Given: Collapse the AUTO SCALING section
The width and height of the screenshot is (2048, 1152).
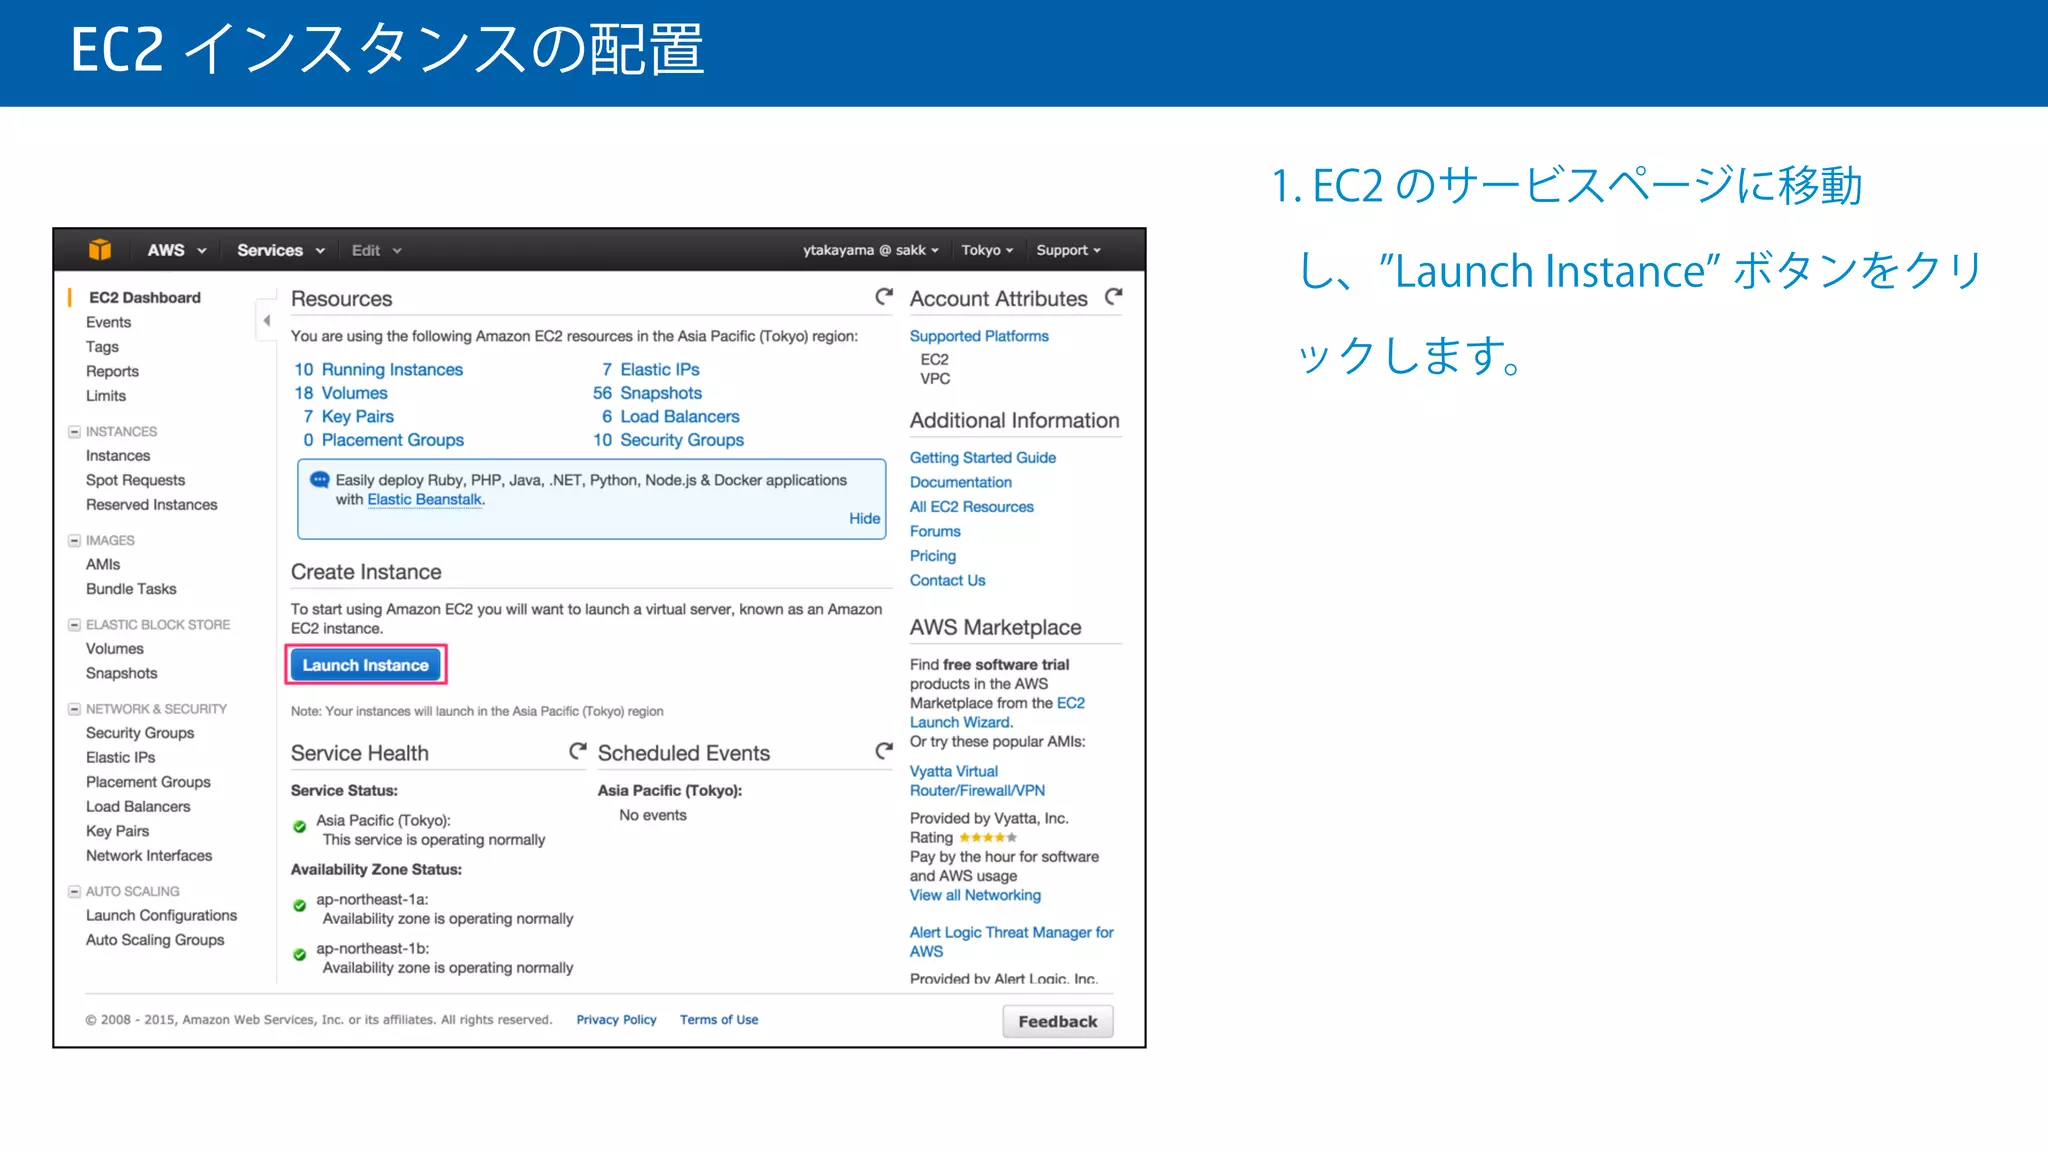Looking at the screenshot, I should pyautogui.click(x=74, y=892).
